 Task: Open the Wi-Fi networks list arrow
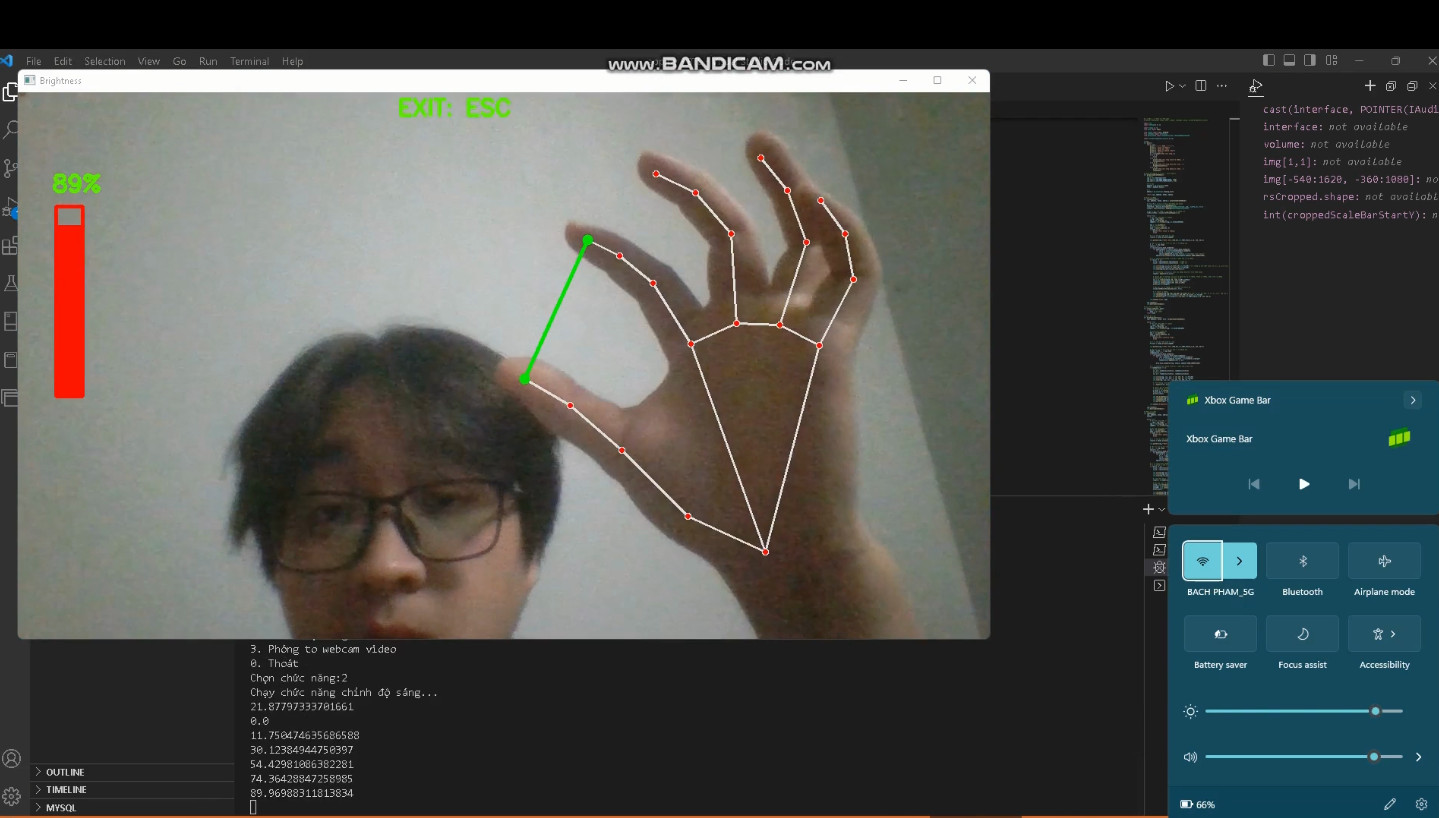1239,561
